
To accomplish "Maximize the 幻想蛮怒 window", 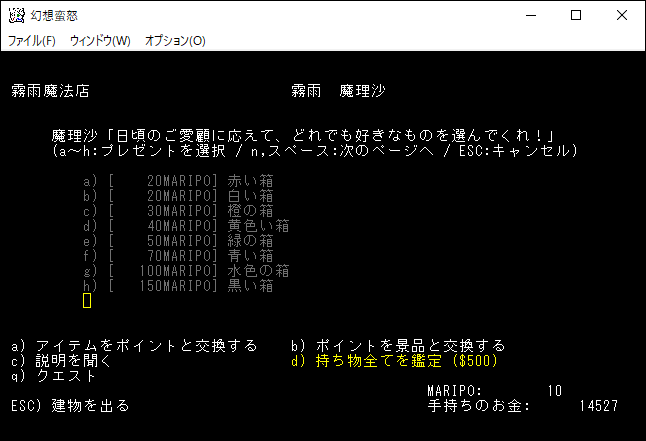I will click(x=576, y=16).
